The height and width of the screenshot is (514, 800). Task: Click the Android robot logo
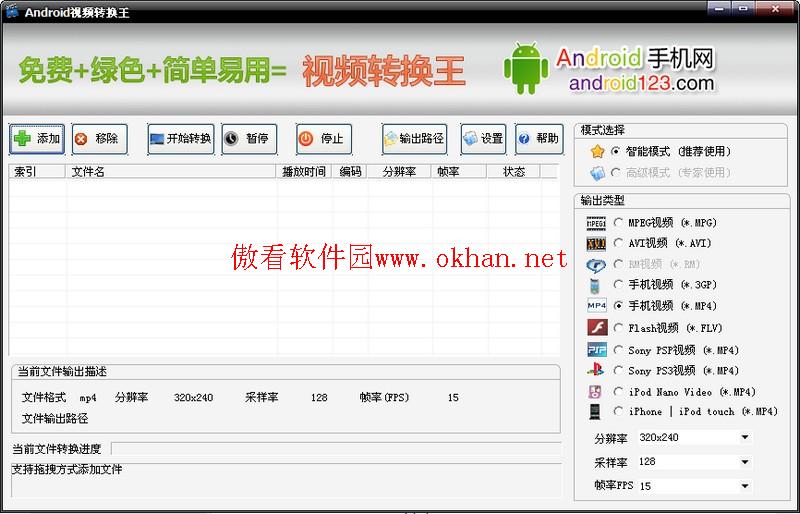pos(526,68)
